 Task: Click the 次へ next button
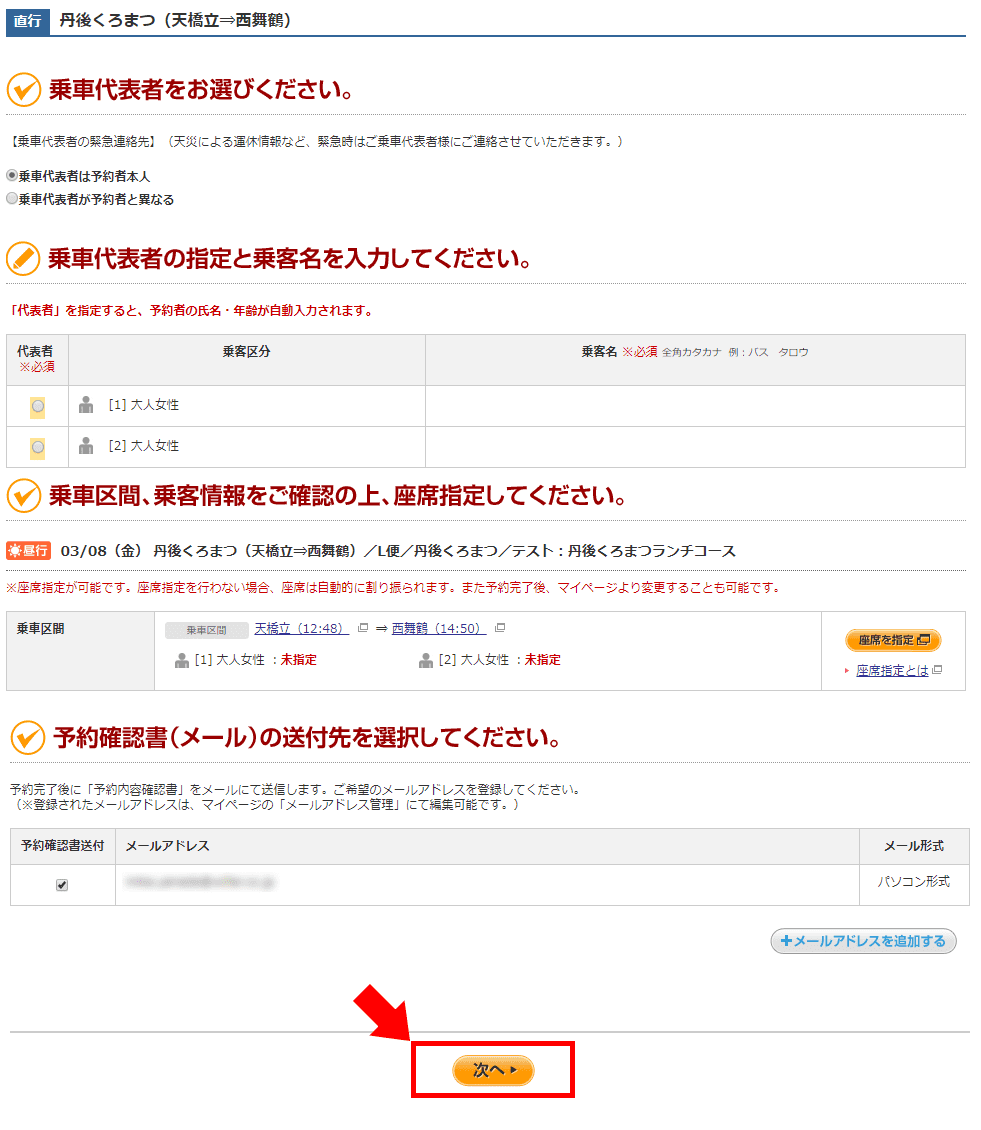tap(493, 1070)
